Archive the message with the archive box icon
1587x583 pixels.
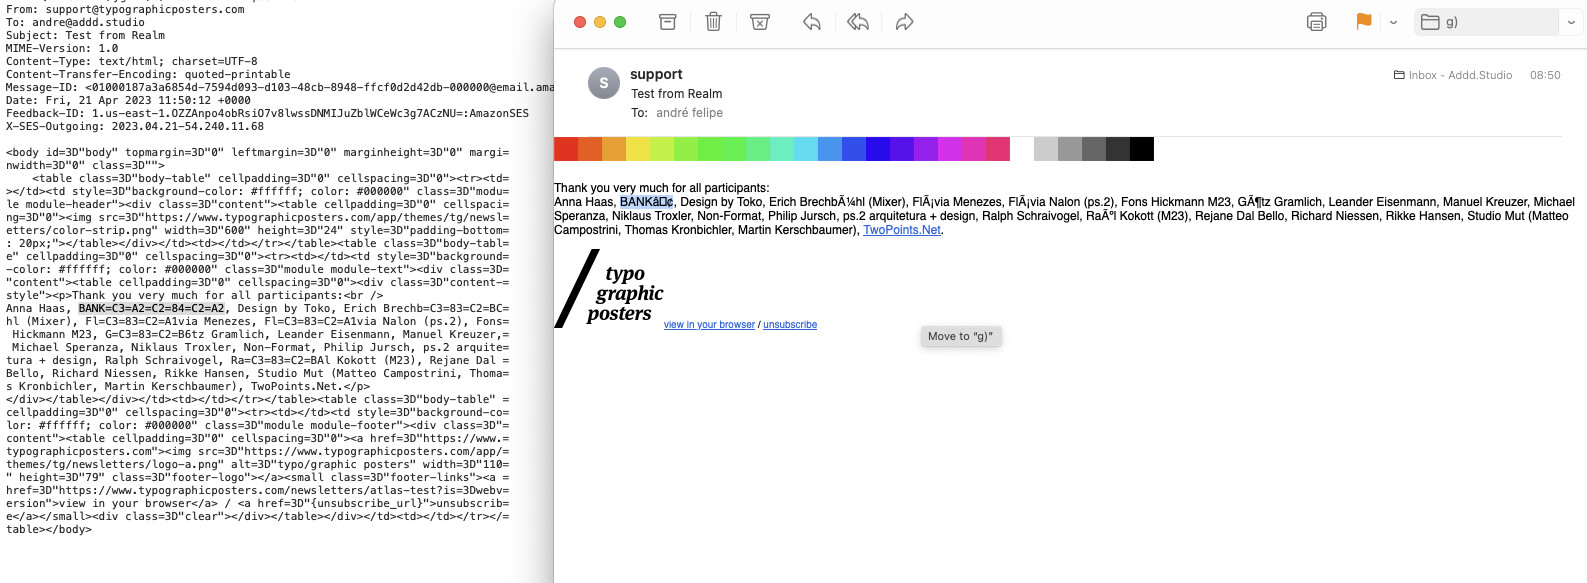click(668, 22)
